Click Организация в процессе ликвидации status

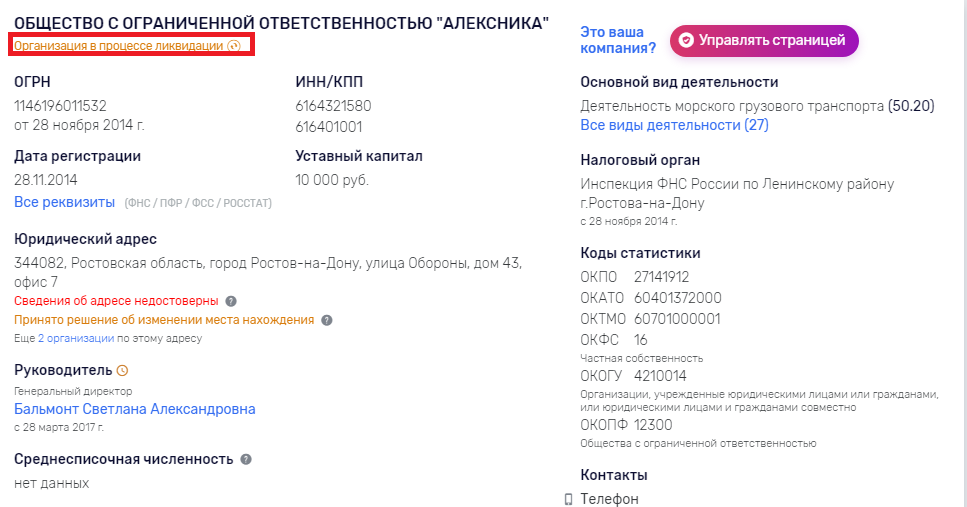118,46
